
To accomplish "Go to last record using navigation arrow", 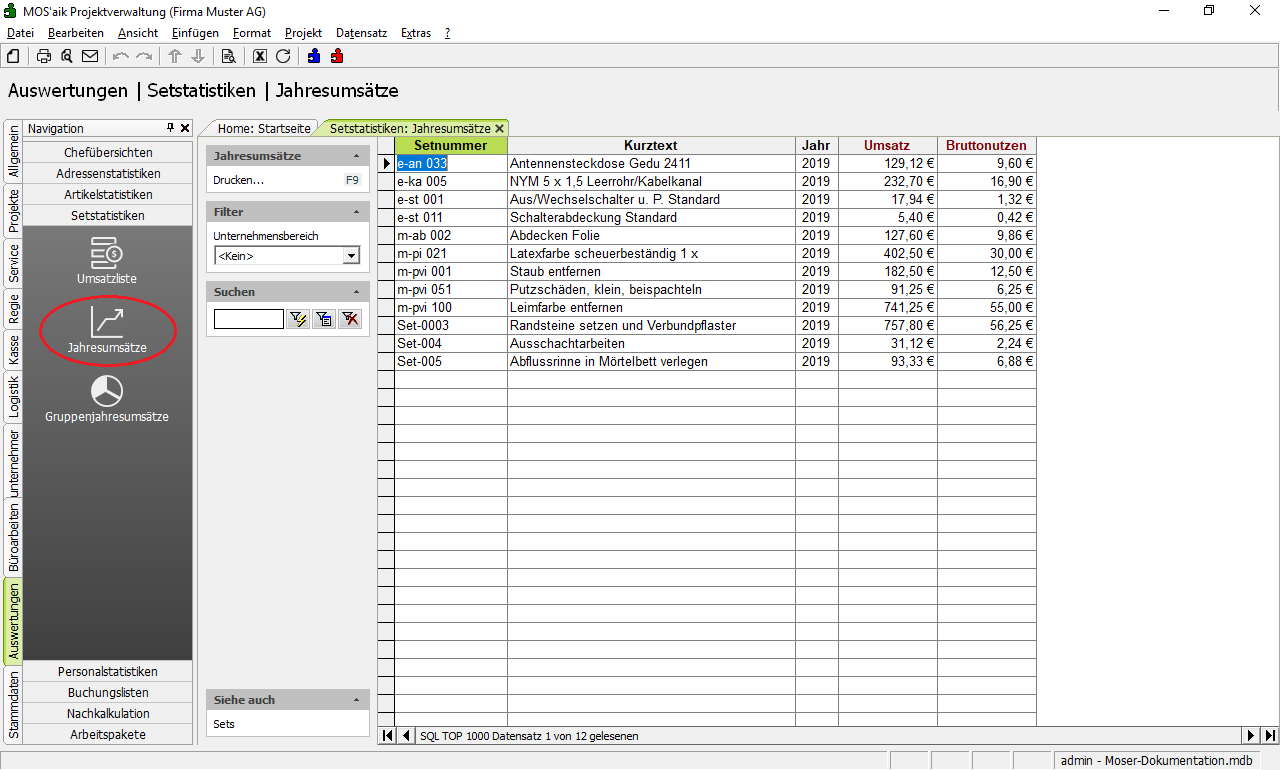I will point(1270,736).
